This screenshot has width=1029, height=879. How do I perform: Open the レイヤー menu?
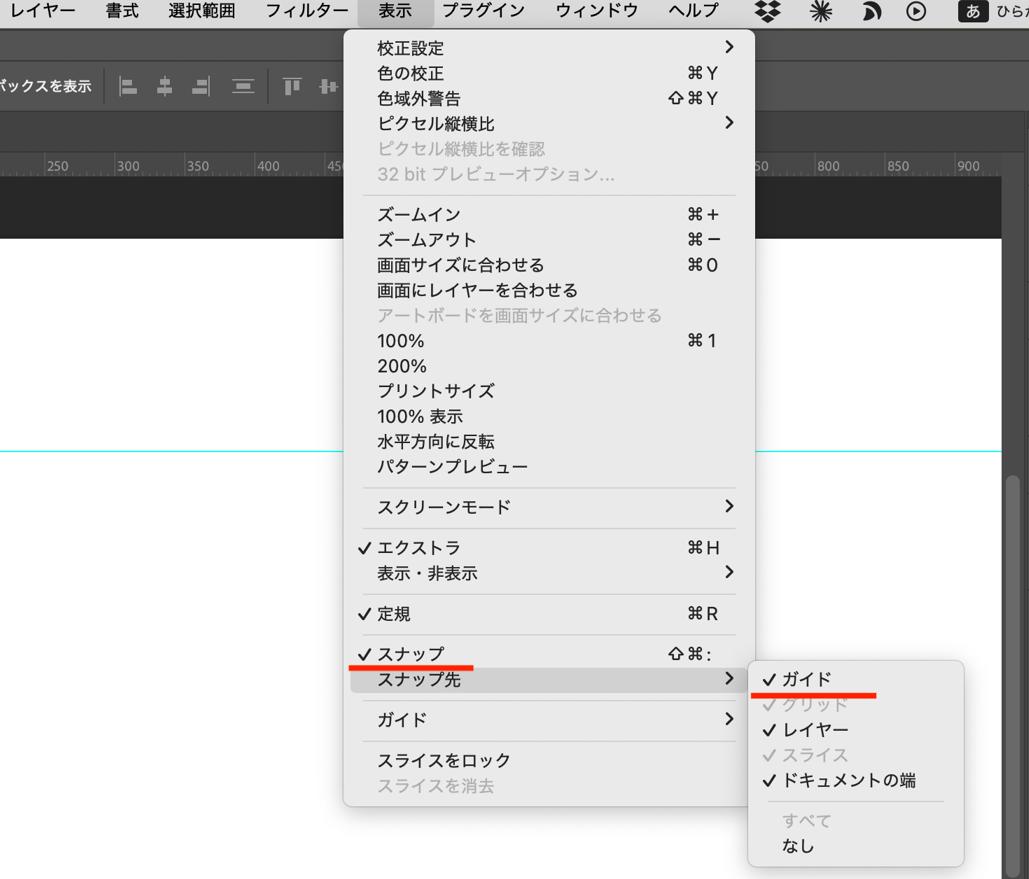click(x=43, y=11)
